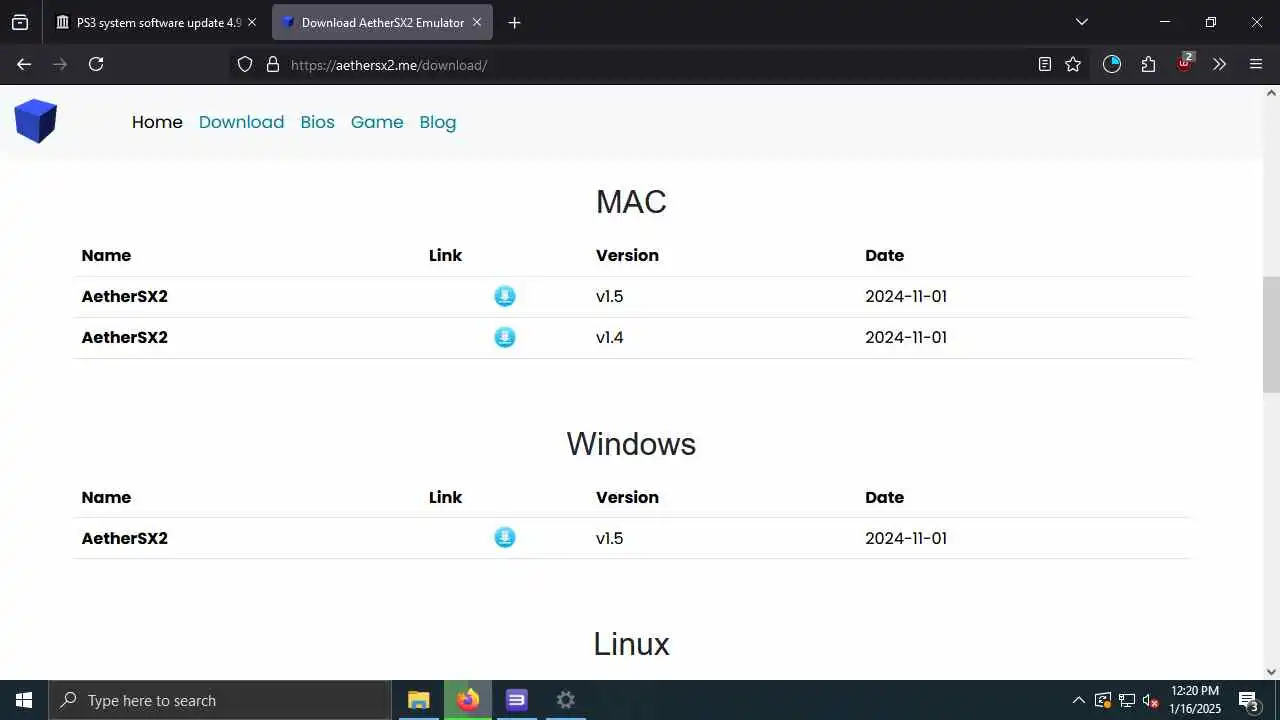Open the notification center icon

point(1249,700)
